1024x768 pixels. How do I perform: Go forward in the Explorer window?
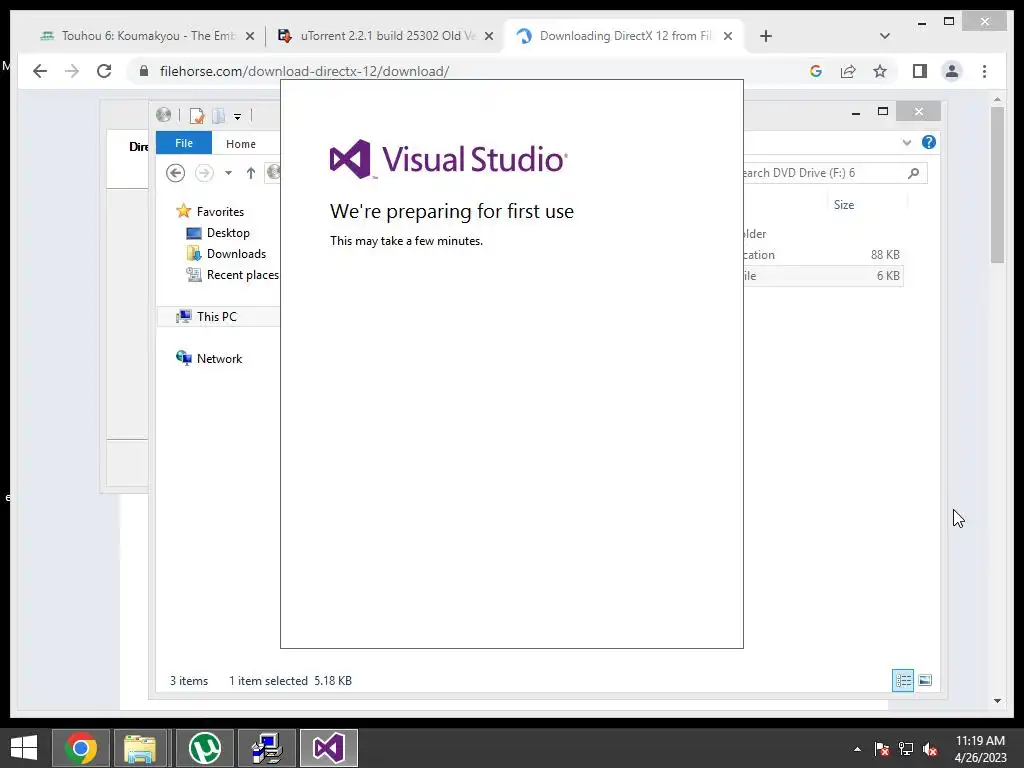(x=204, y=173)
